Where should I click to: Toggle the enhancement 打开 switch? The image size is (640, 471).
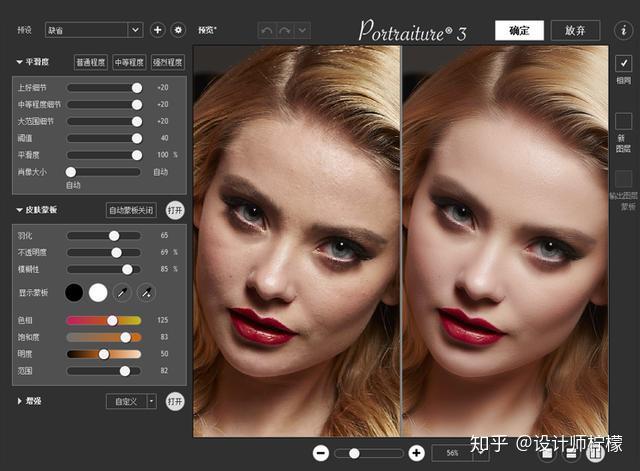pos(175,401)
